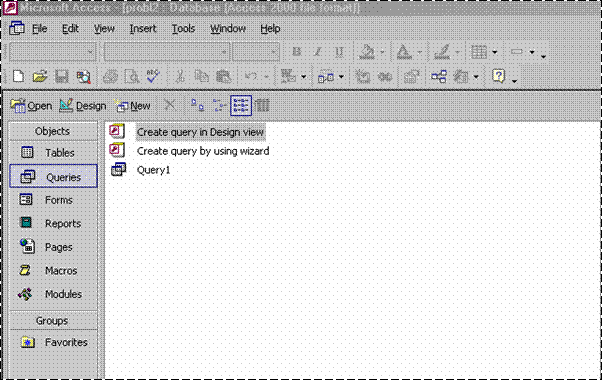Click the Save floppy disk icon

pos(61,76)
